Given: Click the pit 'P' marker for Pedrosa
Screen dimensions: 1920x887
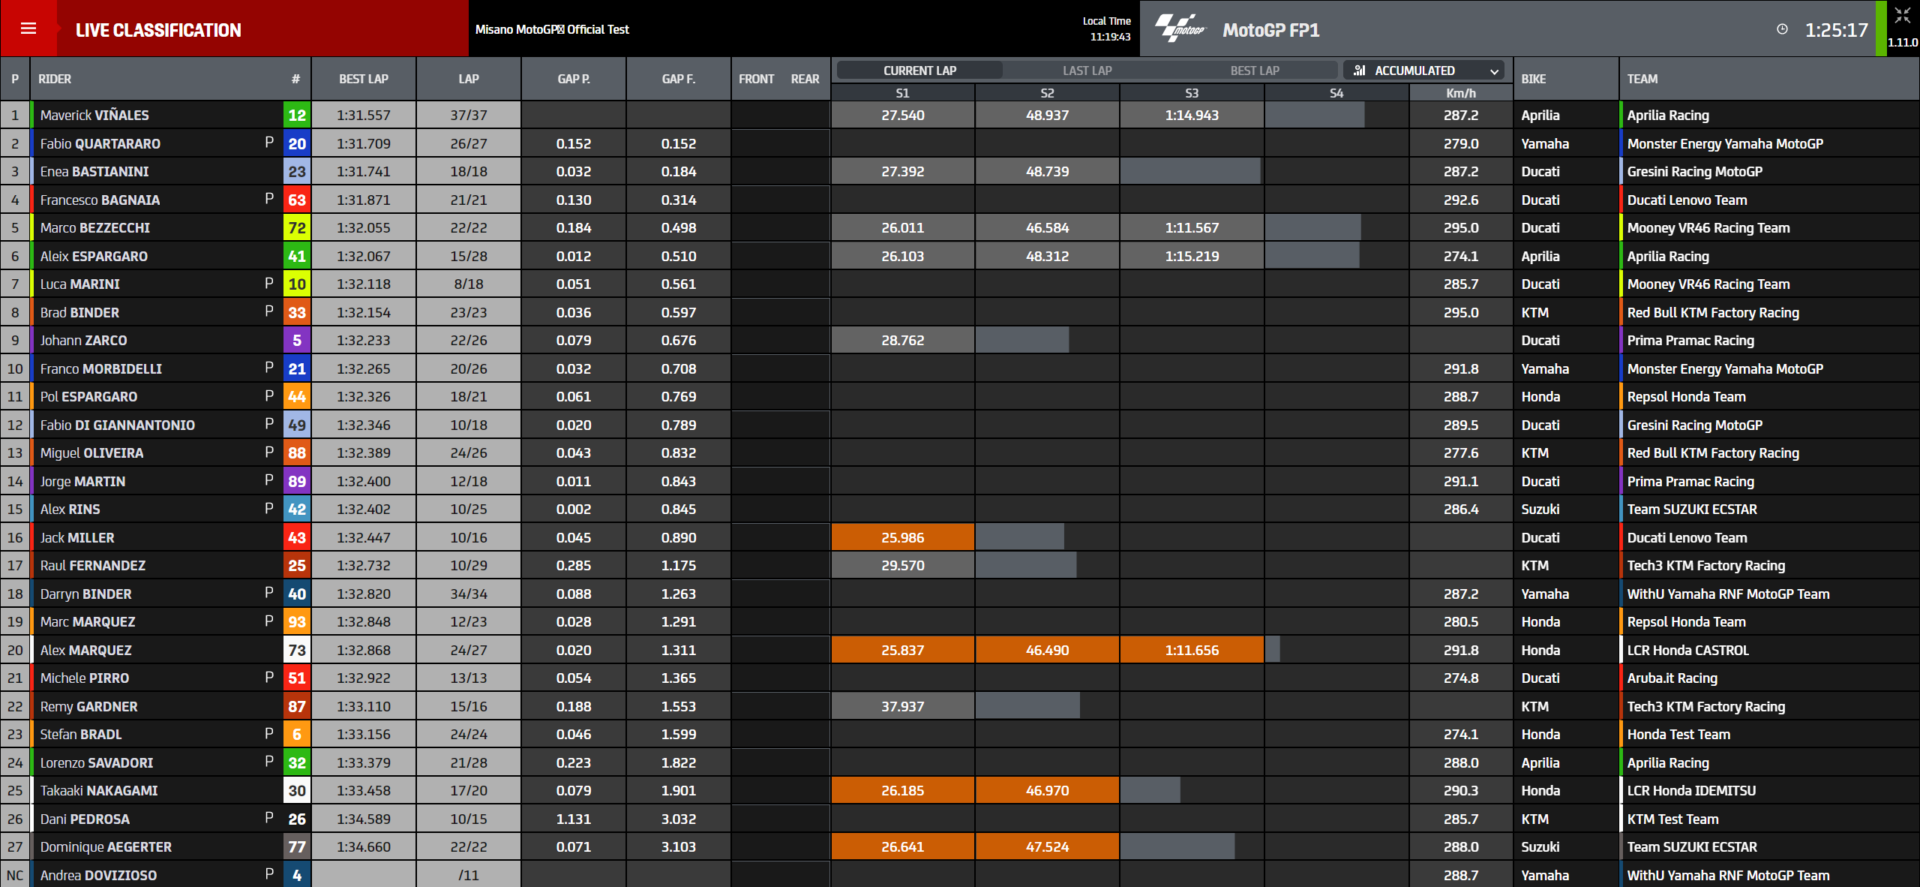Looking at the screenshot, I should (269, 818).
